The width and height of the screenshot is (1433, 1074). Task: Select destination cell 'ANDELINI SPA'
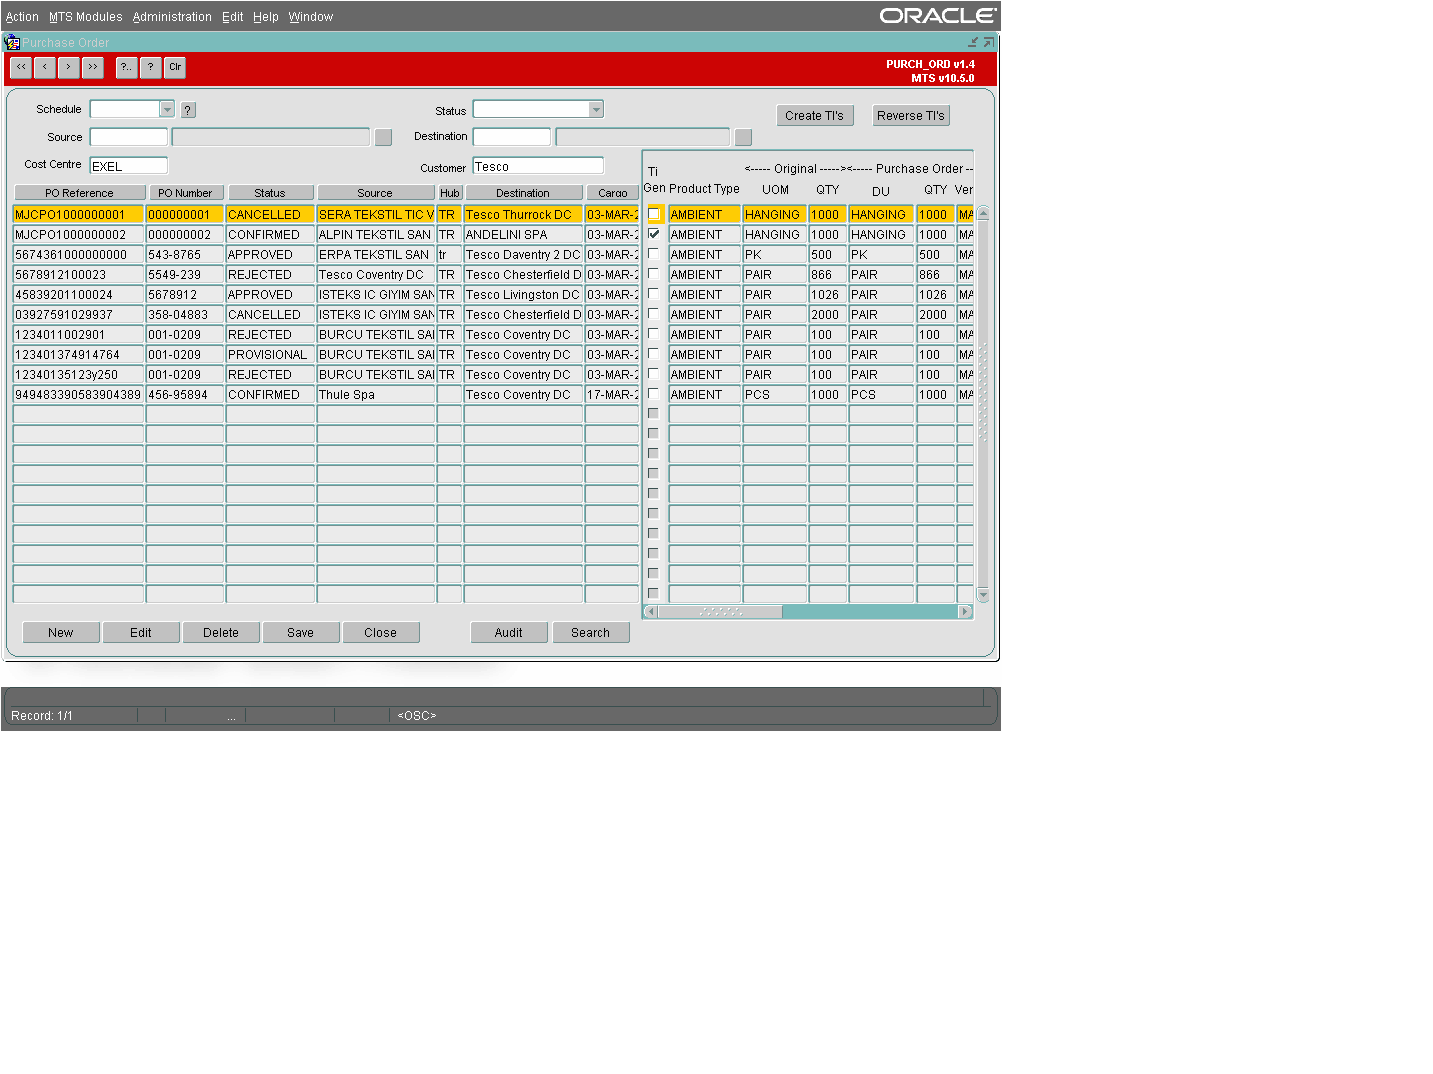tap(523, 234)
